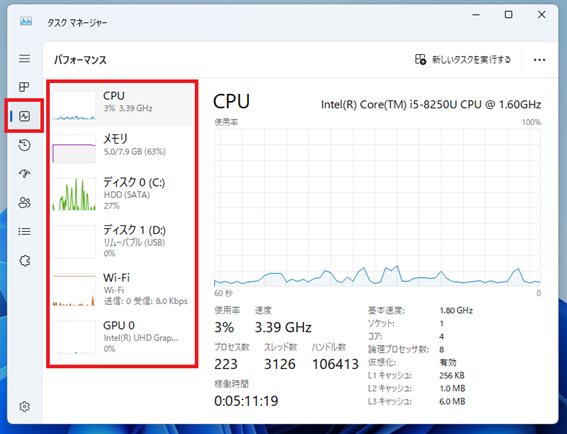Viewport: 567px width, 434px height.
Task: Open the Startup apps icon
Action: coord(25,174)
